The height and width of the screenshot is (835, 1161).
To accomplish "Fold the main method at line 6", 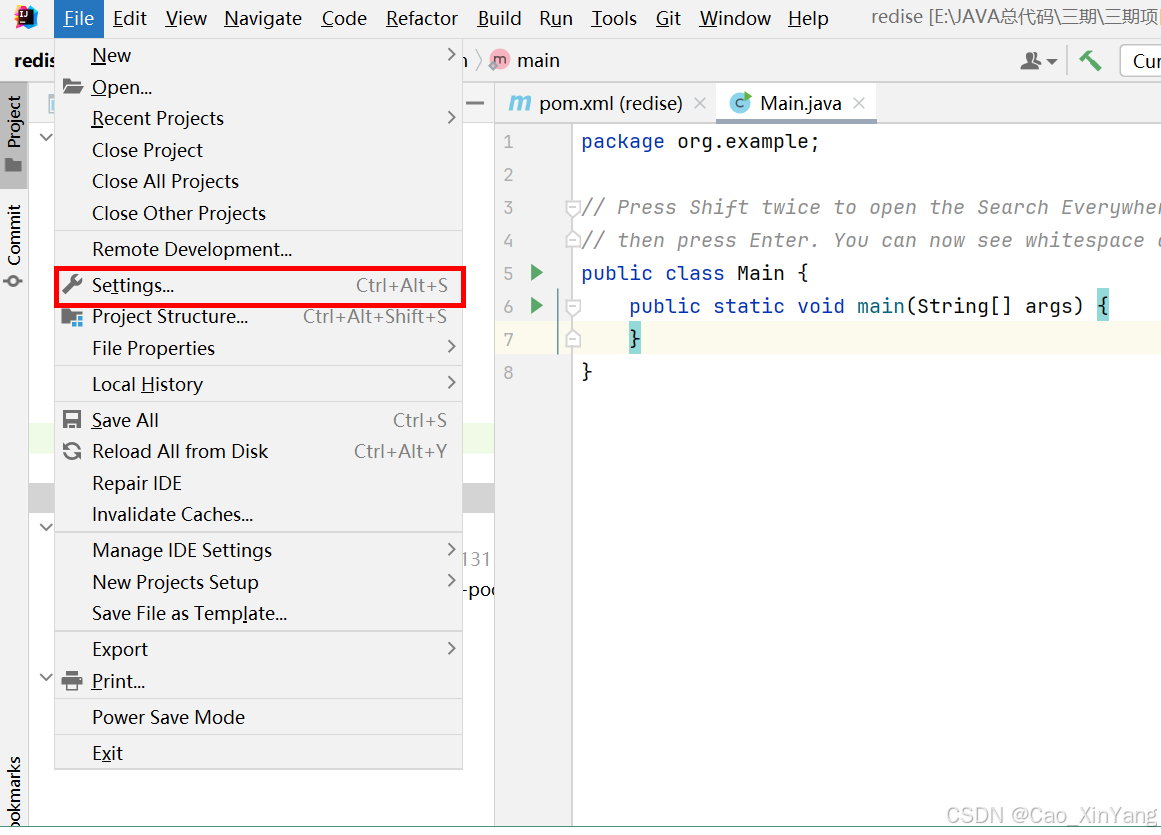I will coord(572,306).
